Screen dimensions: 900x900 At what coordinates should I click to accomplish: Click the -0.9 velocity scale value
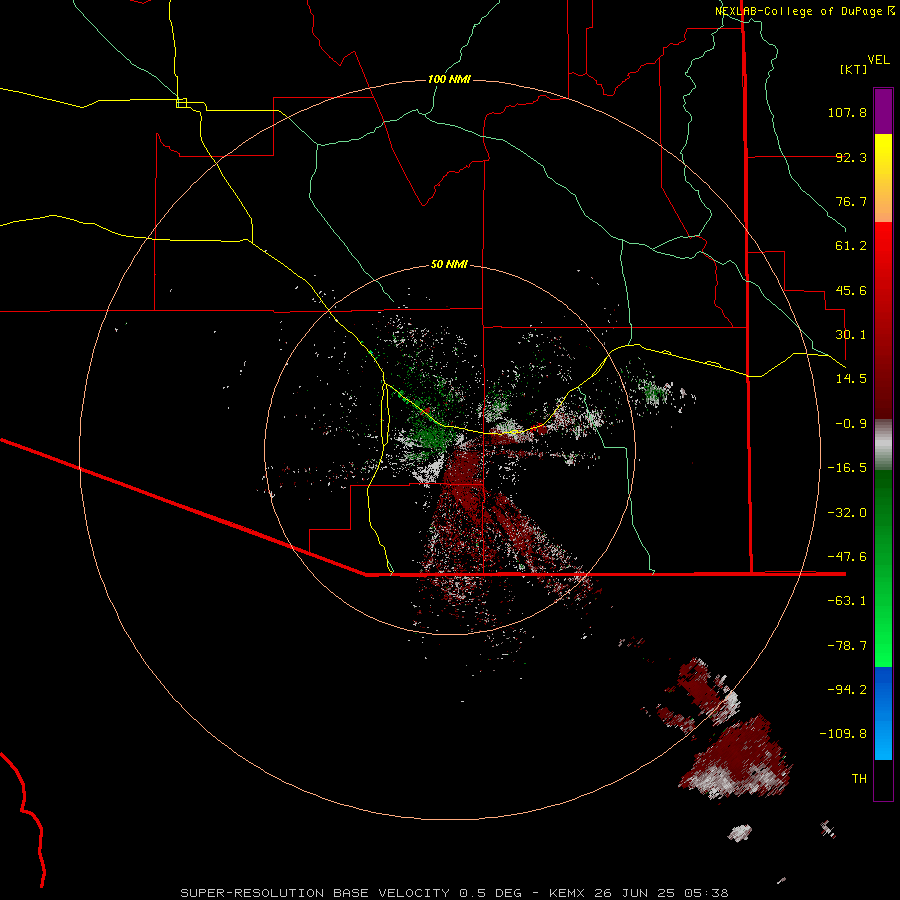[x=851, y=424]
